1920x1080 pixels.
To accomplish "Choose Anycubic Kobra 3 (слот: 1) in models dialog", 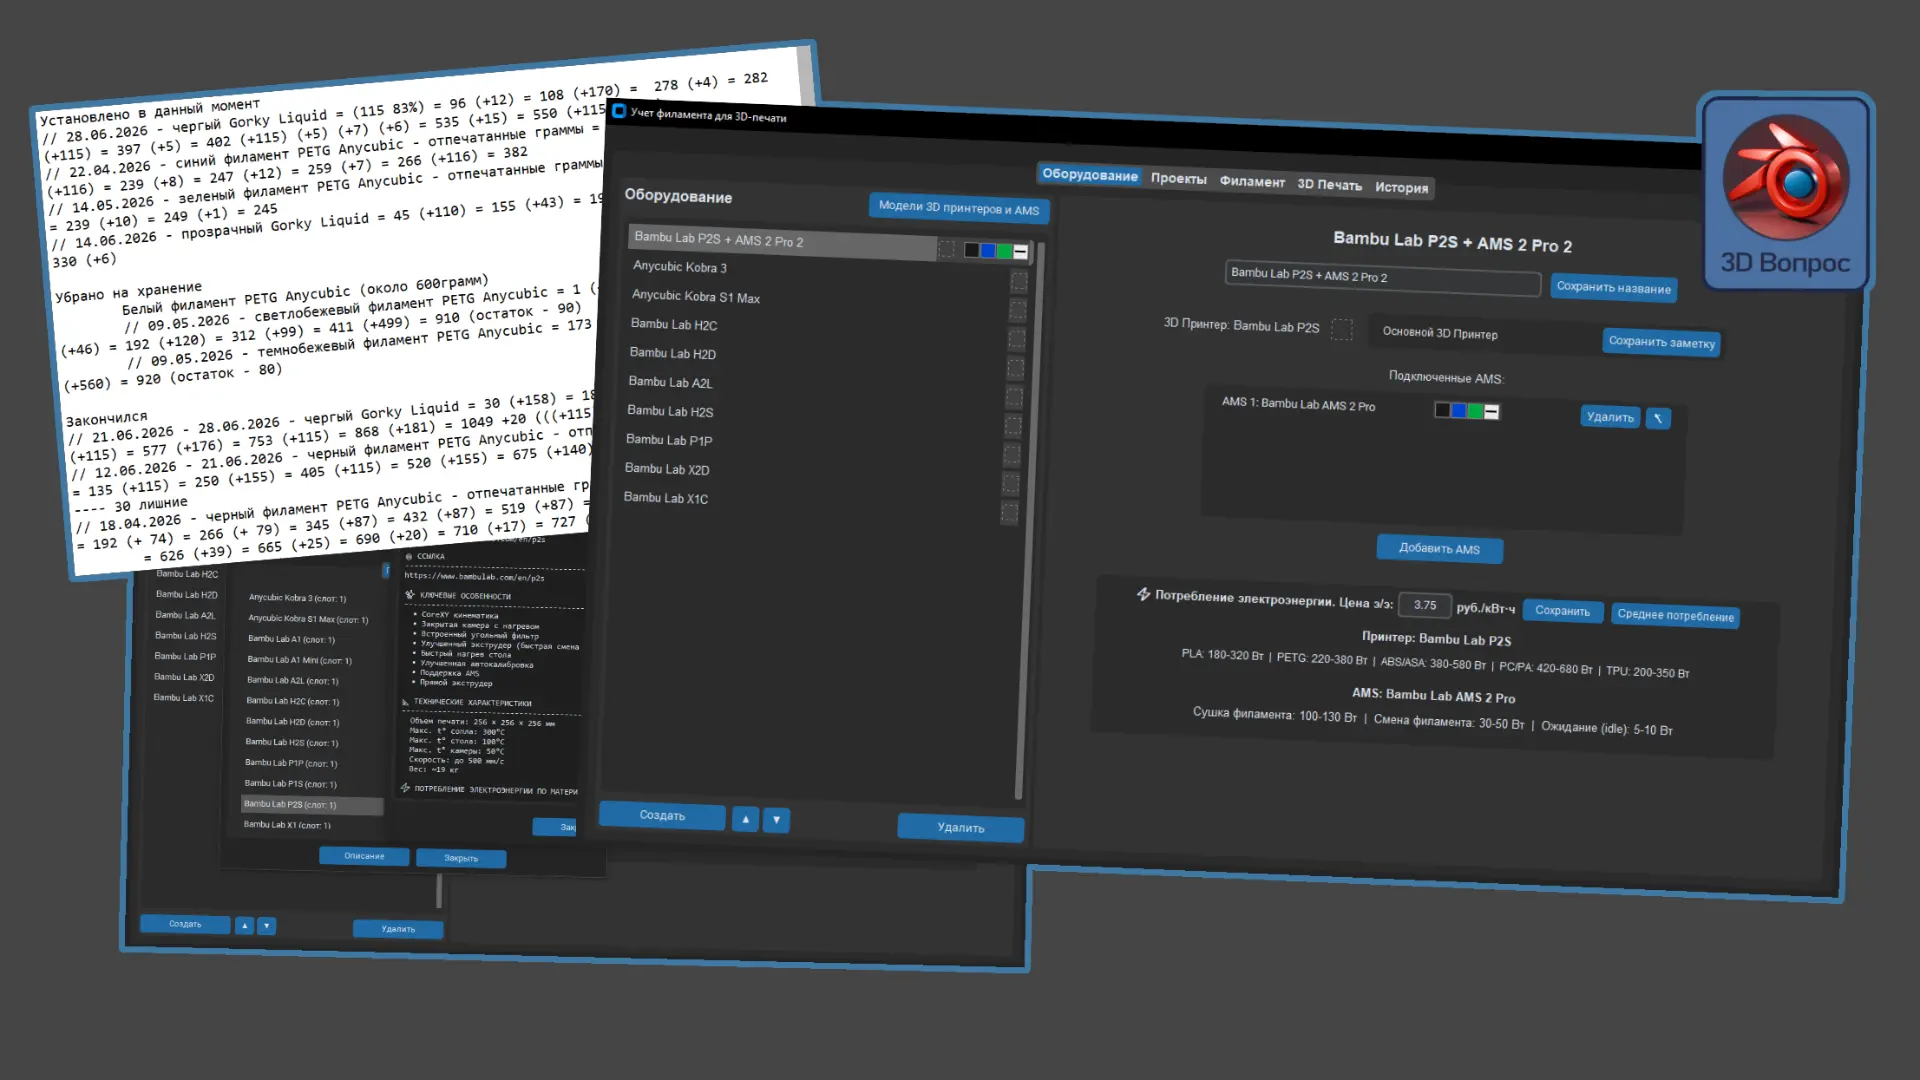I will [x=297, y=598].
